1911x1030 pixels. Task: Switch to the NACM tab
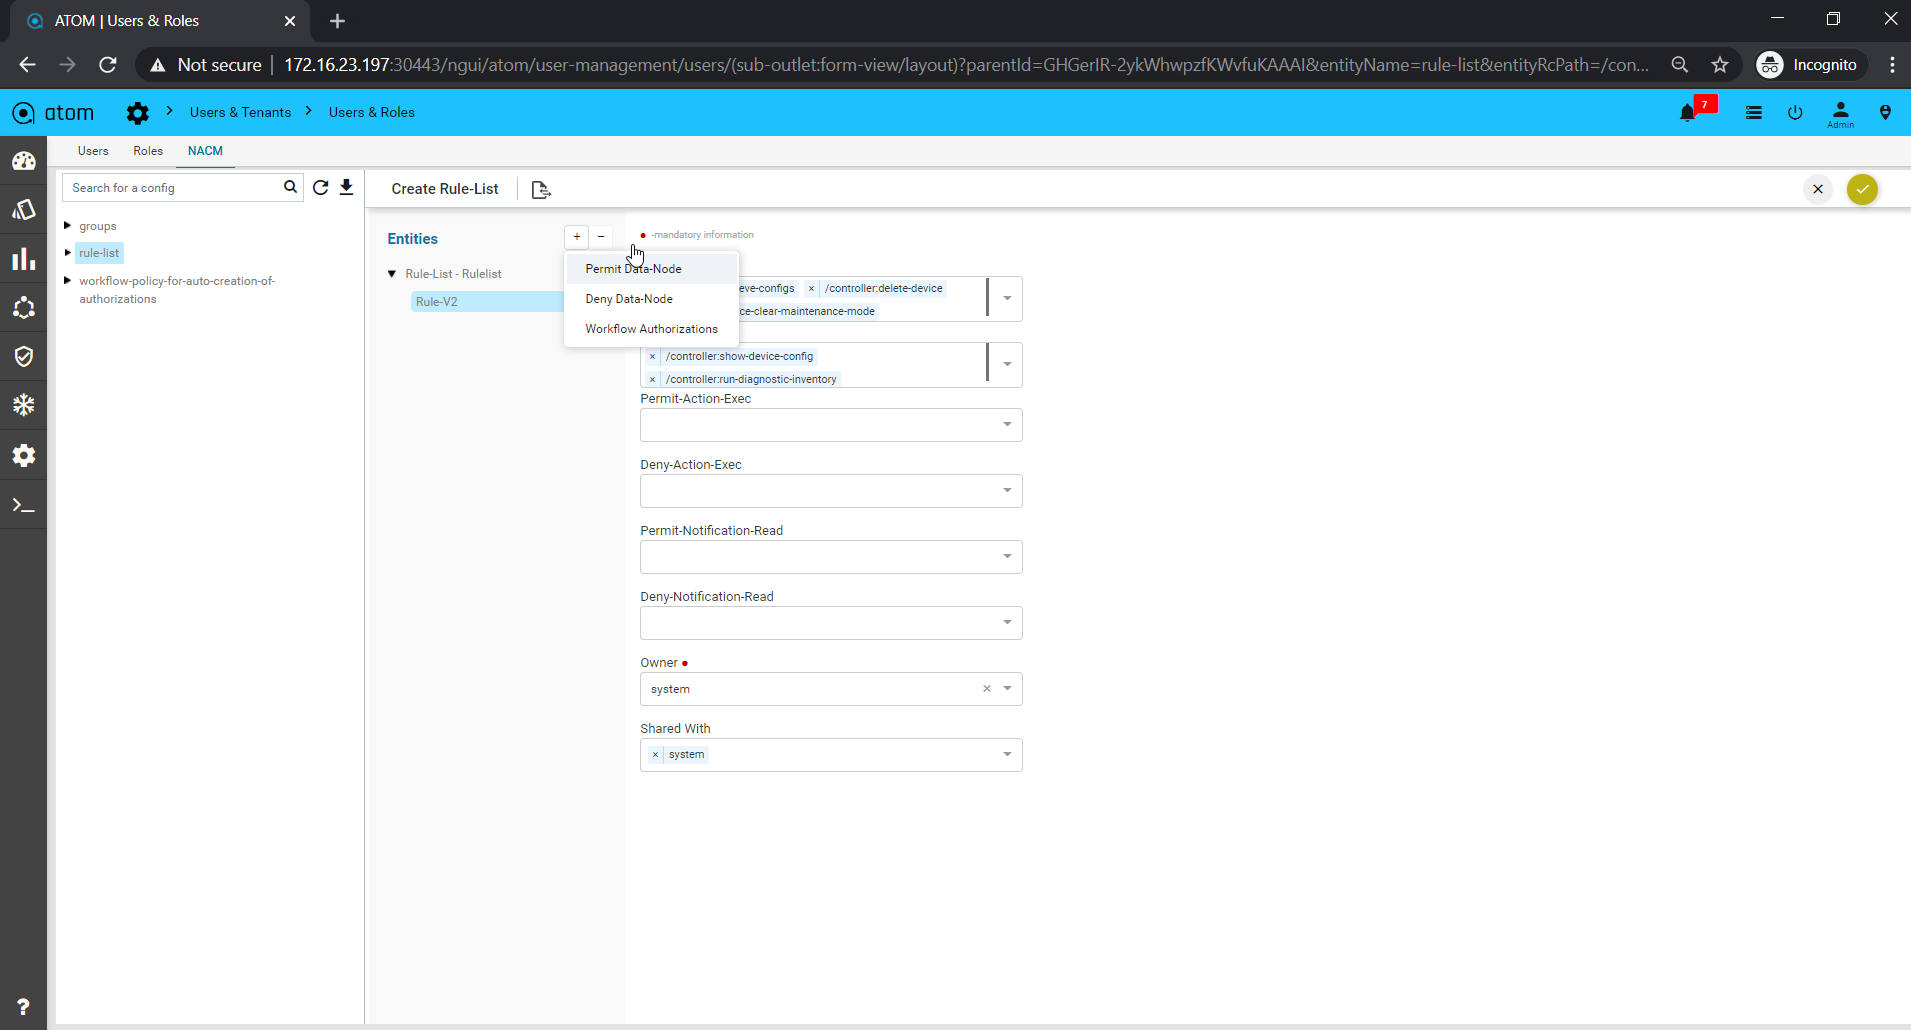205,151
